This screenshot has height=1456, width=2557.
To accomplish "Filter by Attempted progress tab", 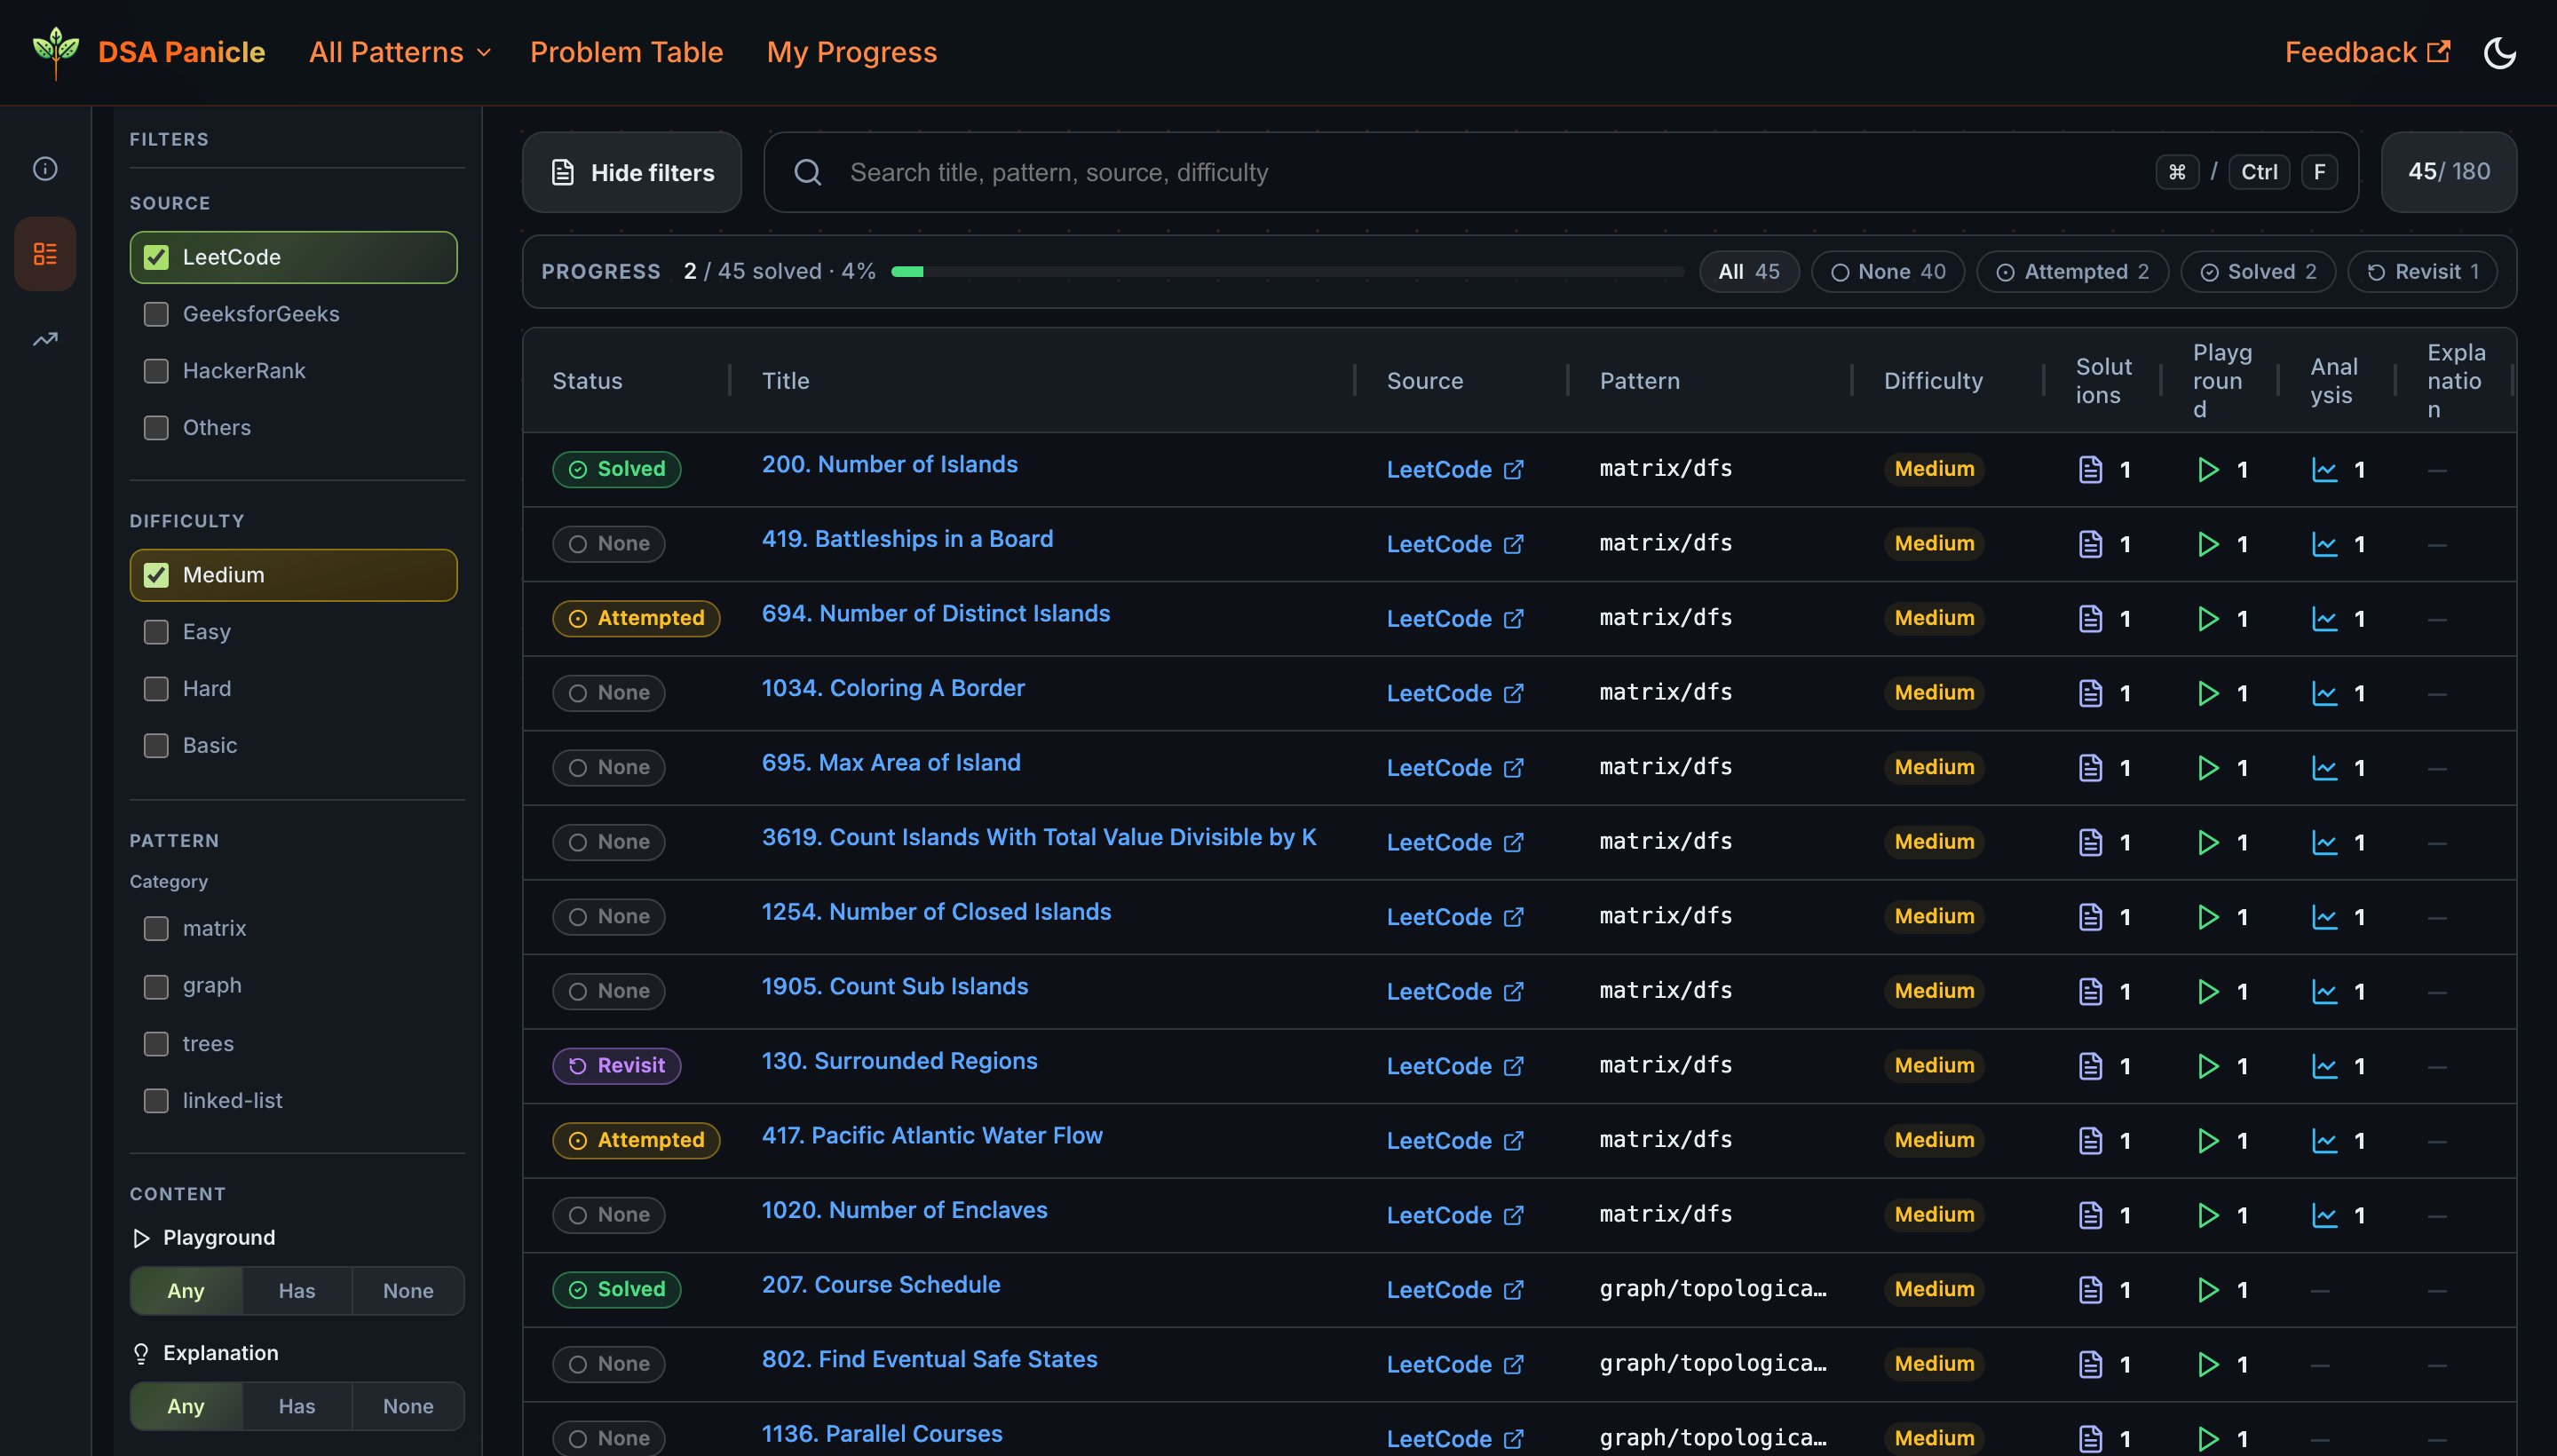I will pos(2072,272).
